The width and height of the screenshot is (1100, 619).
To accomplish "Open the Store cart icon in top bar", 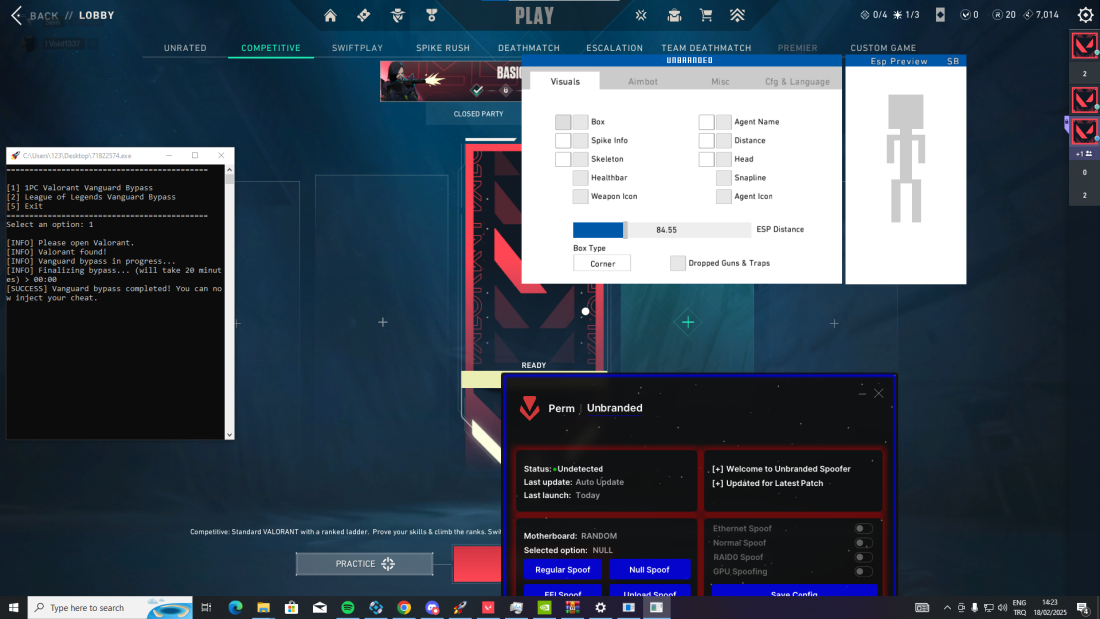I will coord(706,15).
